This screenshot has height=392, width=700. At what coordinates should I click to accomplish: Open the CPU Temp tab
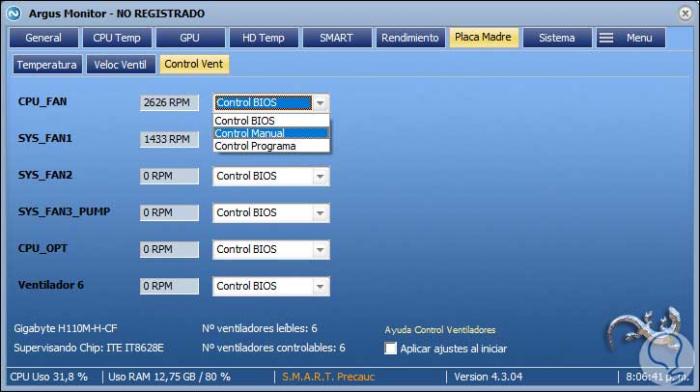point(117,38)
